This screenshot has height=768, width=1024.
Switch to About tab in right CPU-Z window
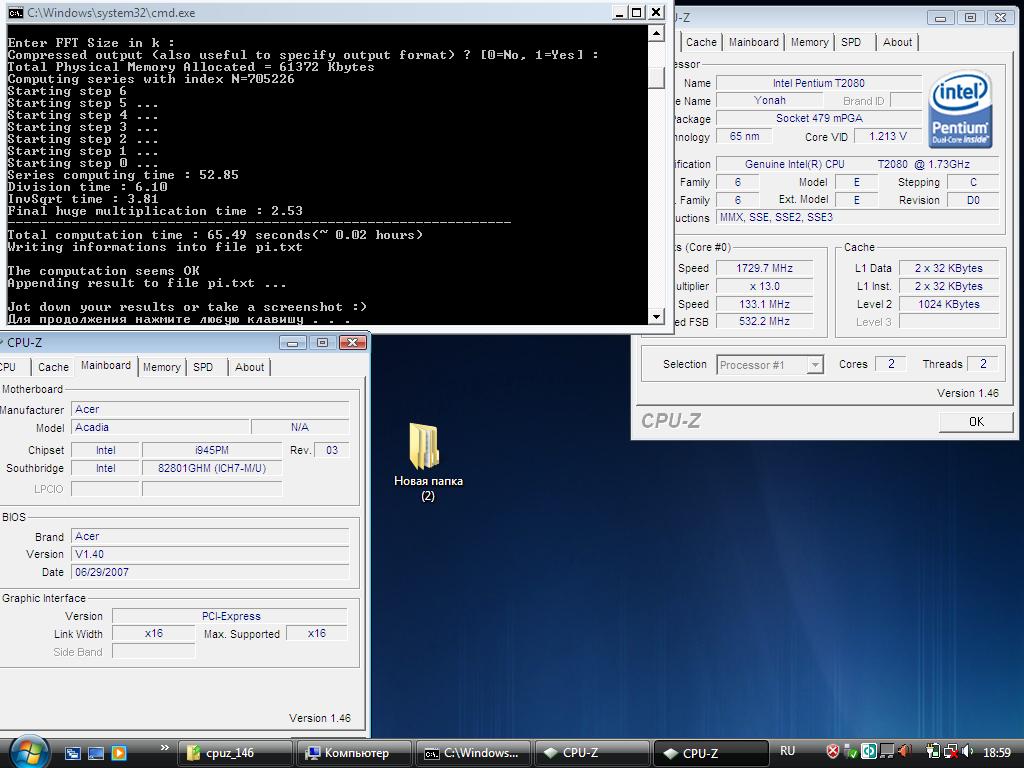(x=897, y=42)
